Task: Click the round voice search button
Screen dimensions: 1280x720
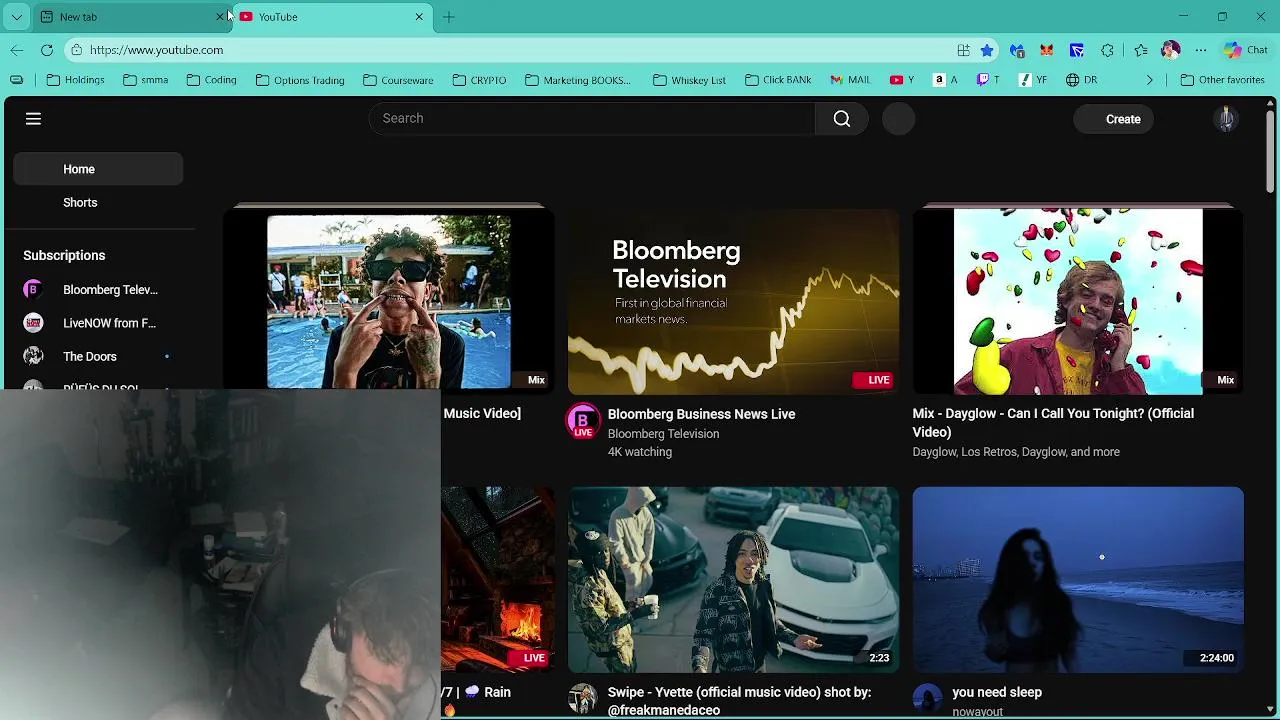Action: pyautogui.click(x=899, y=119)
